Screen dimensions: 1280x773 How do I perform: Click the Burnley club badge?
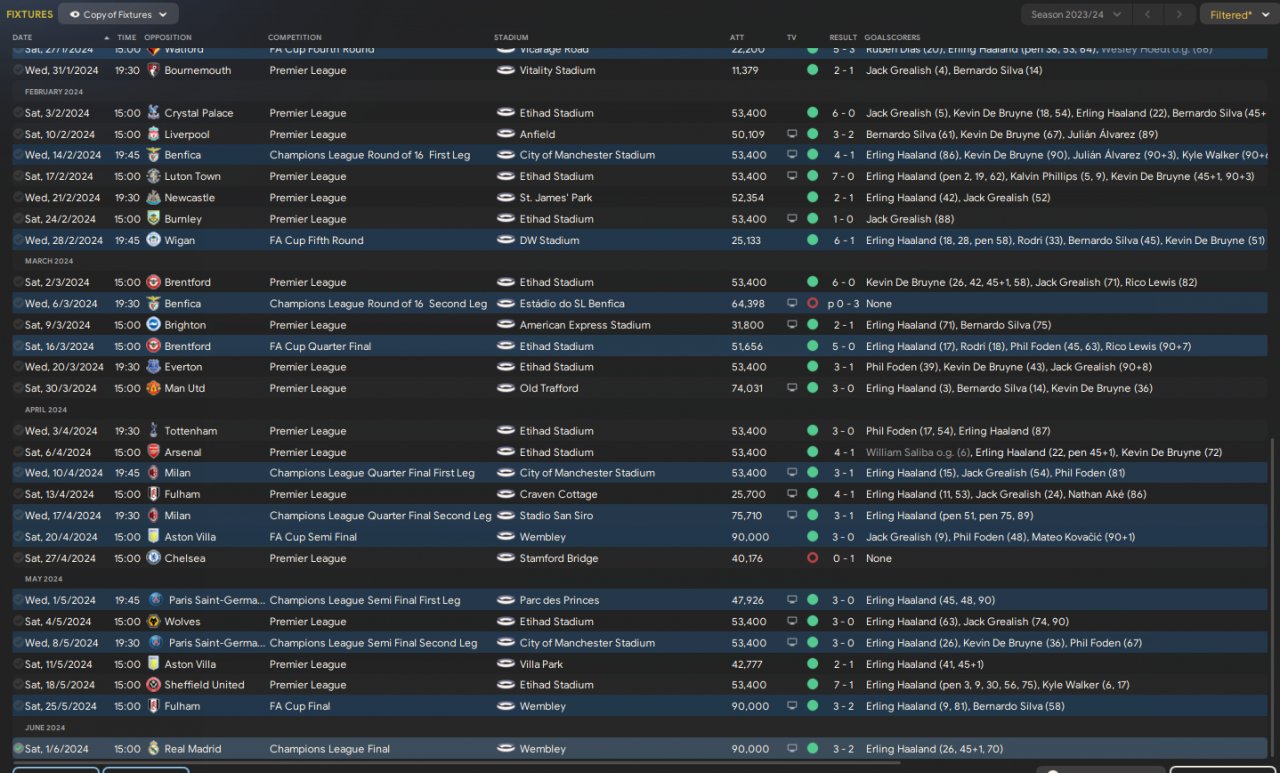tap(153, 219)
